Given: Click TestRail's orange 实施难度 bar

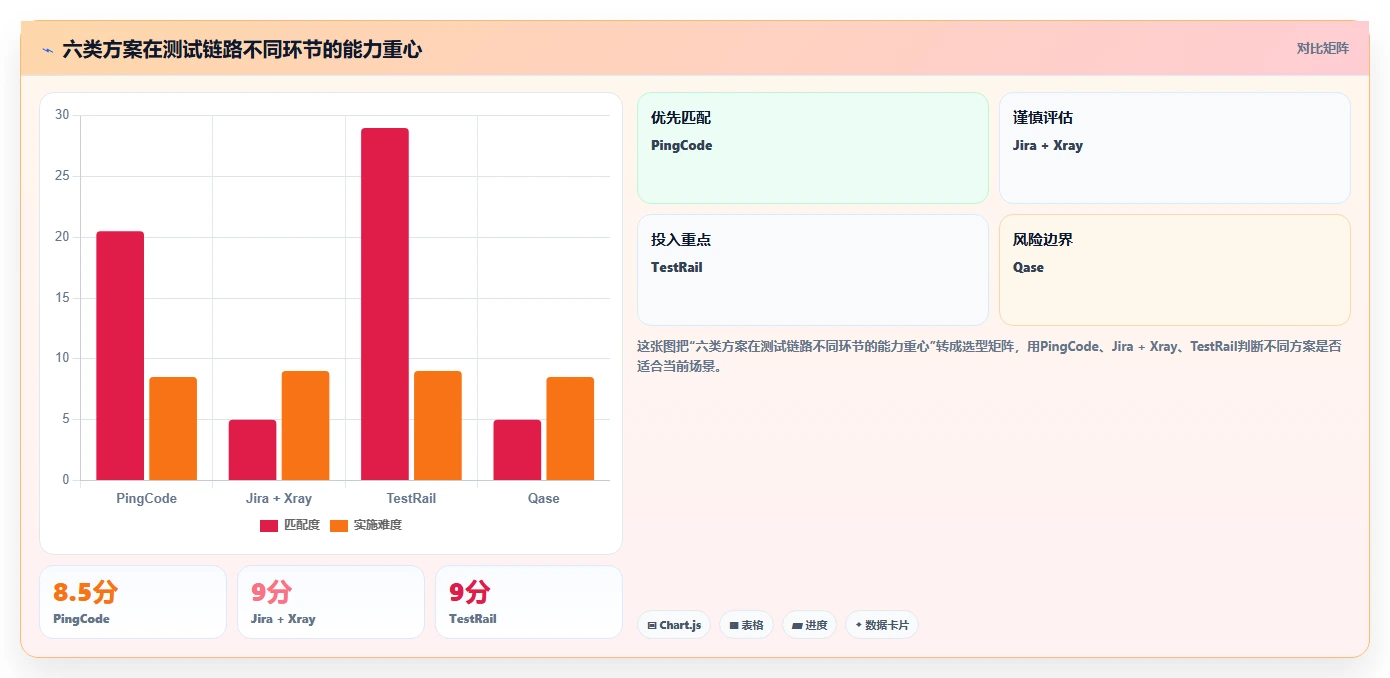Looking at the screenshot, I should point(438,425).
